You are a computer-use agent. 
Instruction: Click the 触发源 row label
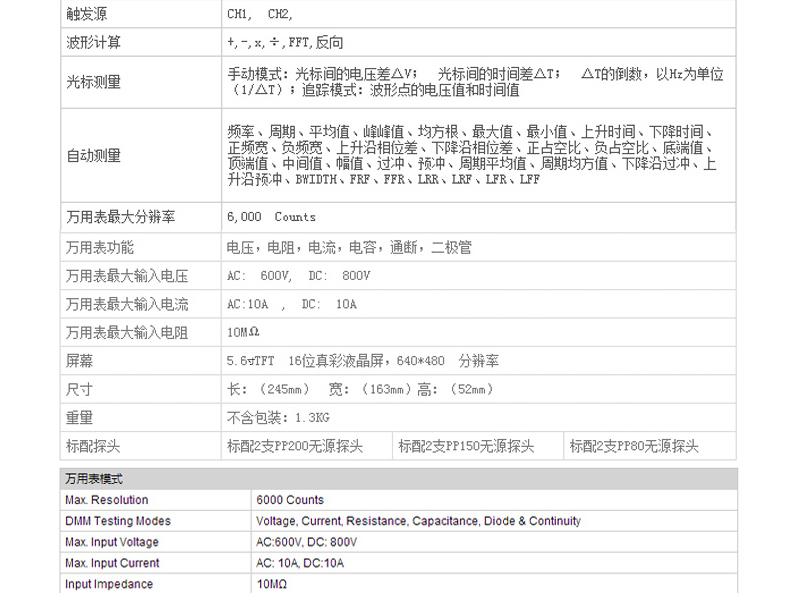(85, 15)
